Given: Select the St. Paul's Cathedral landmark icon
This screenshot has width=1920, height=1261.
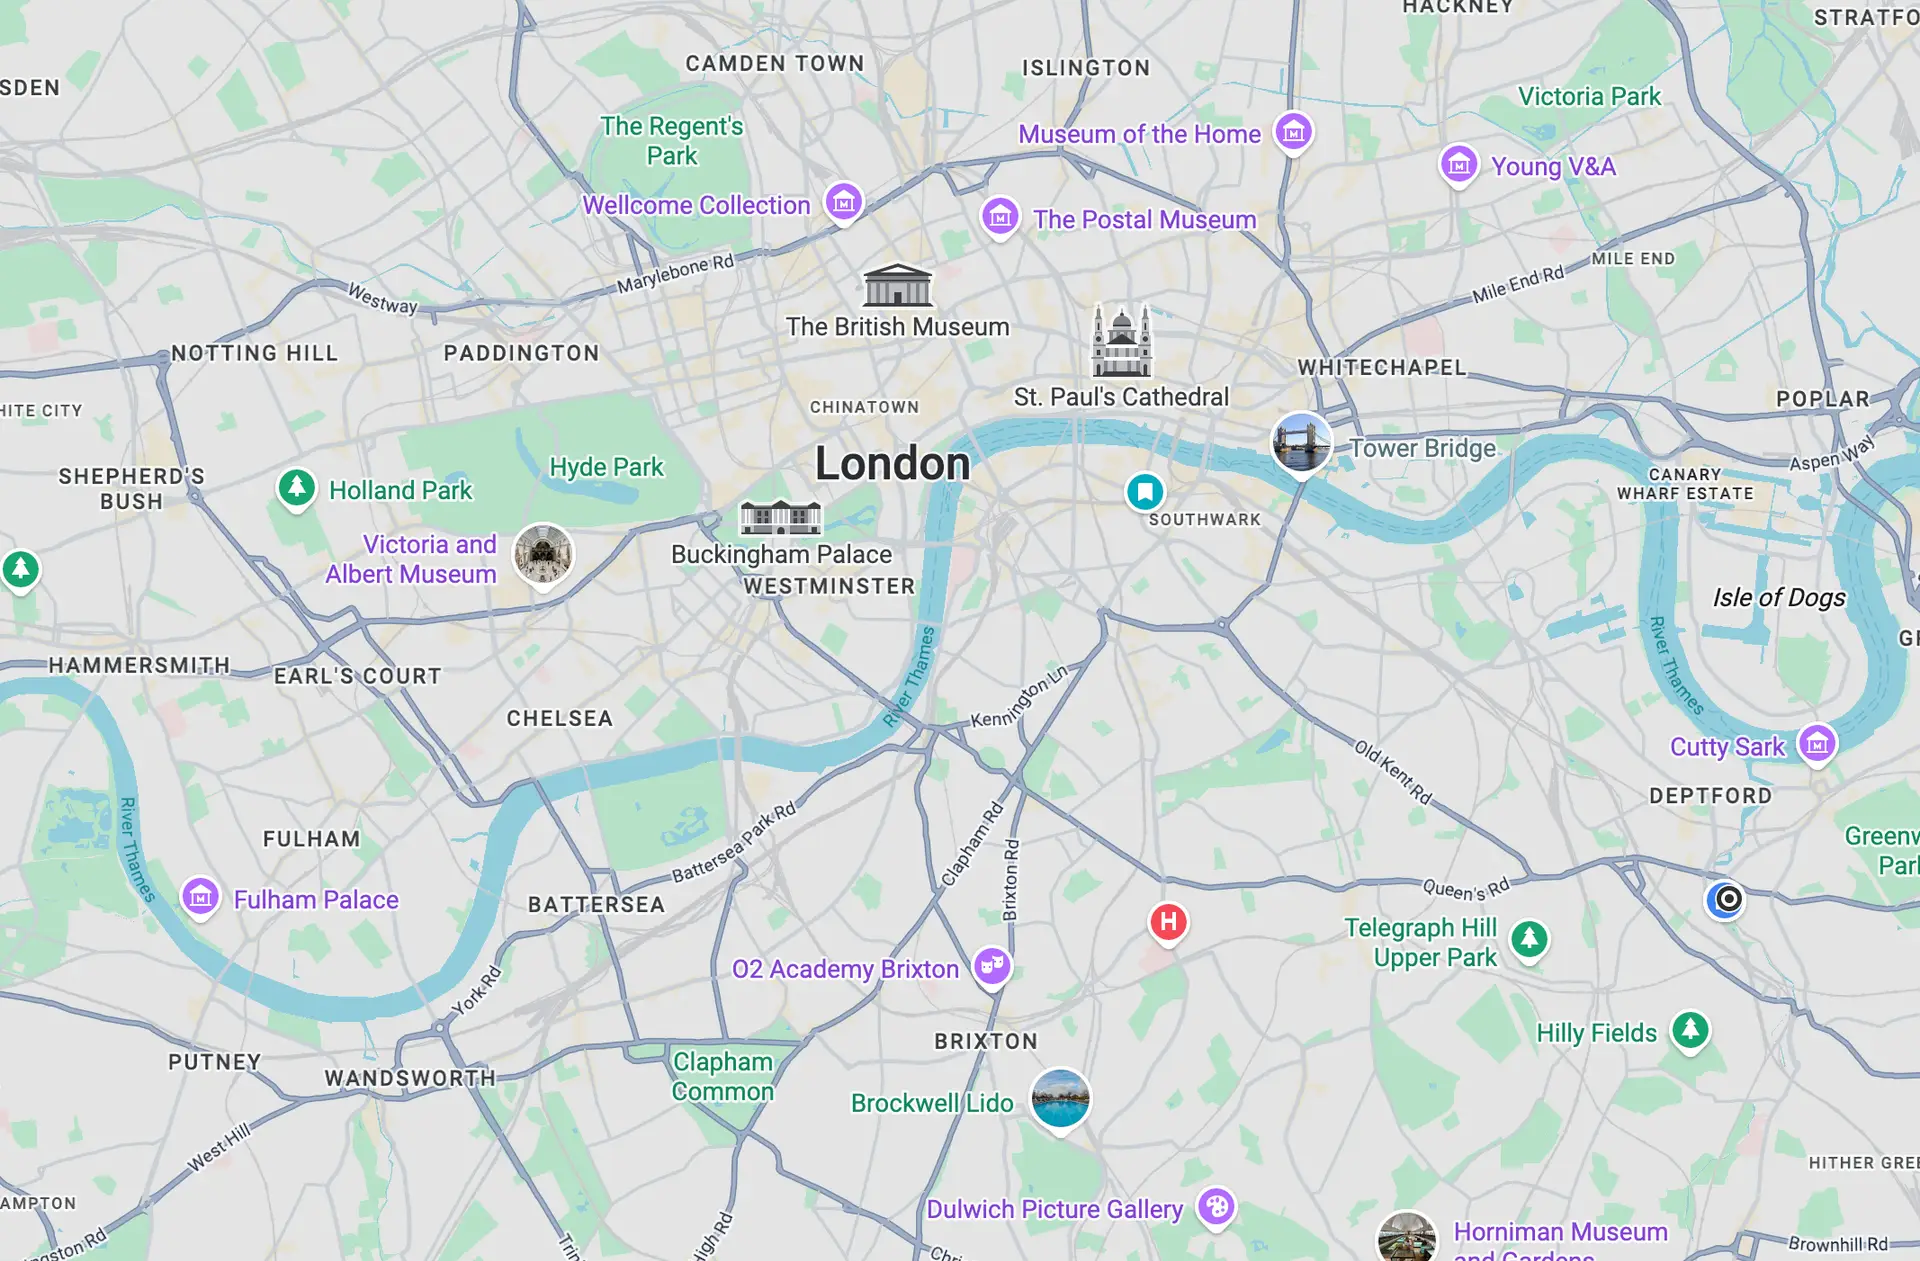Looking at the screenshot, I should pyautogui.click(x=1121, y=341).
